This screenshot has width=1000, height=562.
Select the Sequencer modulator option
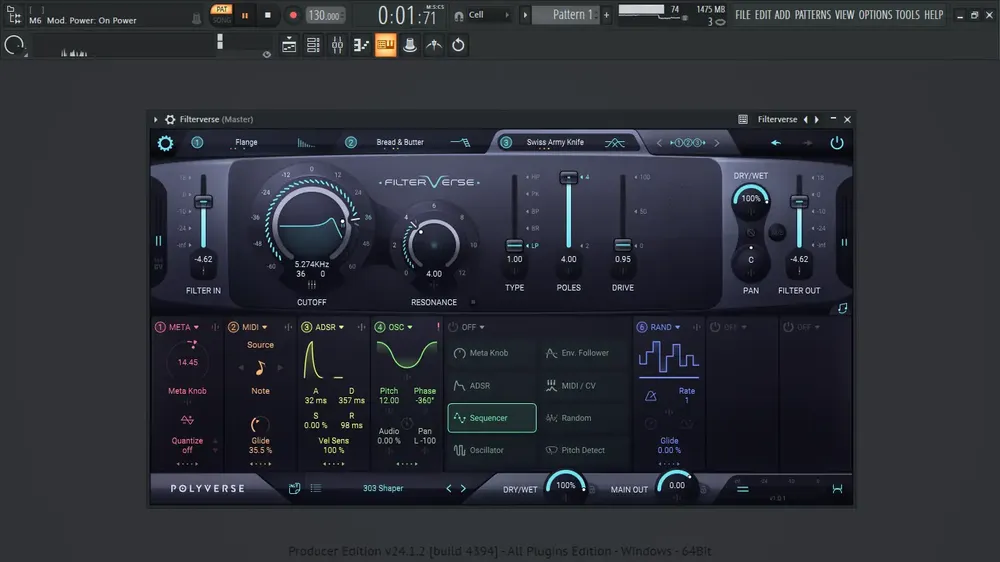pos(492,418)
